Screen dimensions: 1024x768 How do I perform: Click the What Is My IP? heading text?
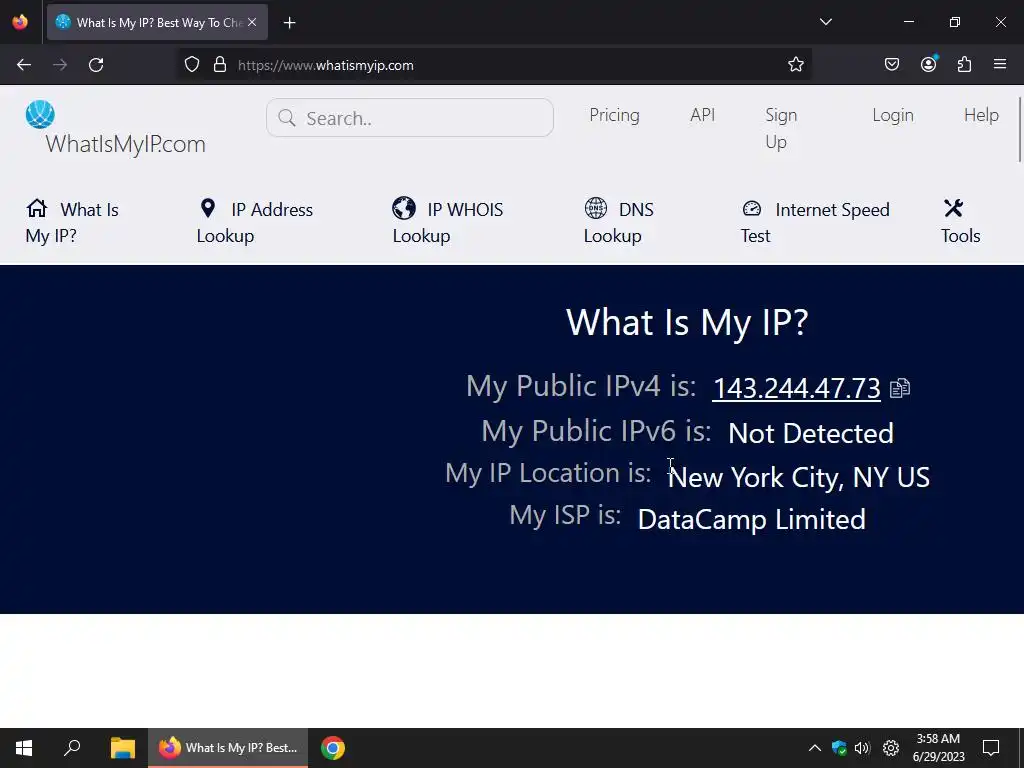(x=687, y=322)
